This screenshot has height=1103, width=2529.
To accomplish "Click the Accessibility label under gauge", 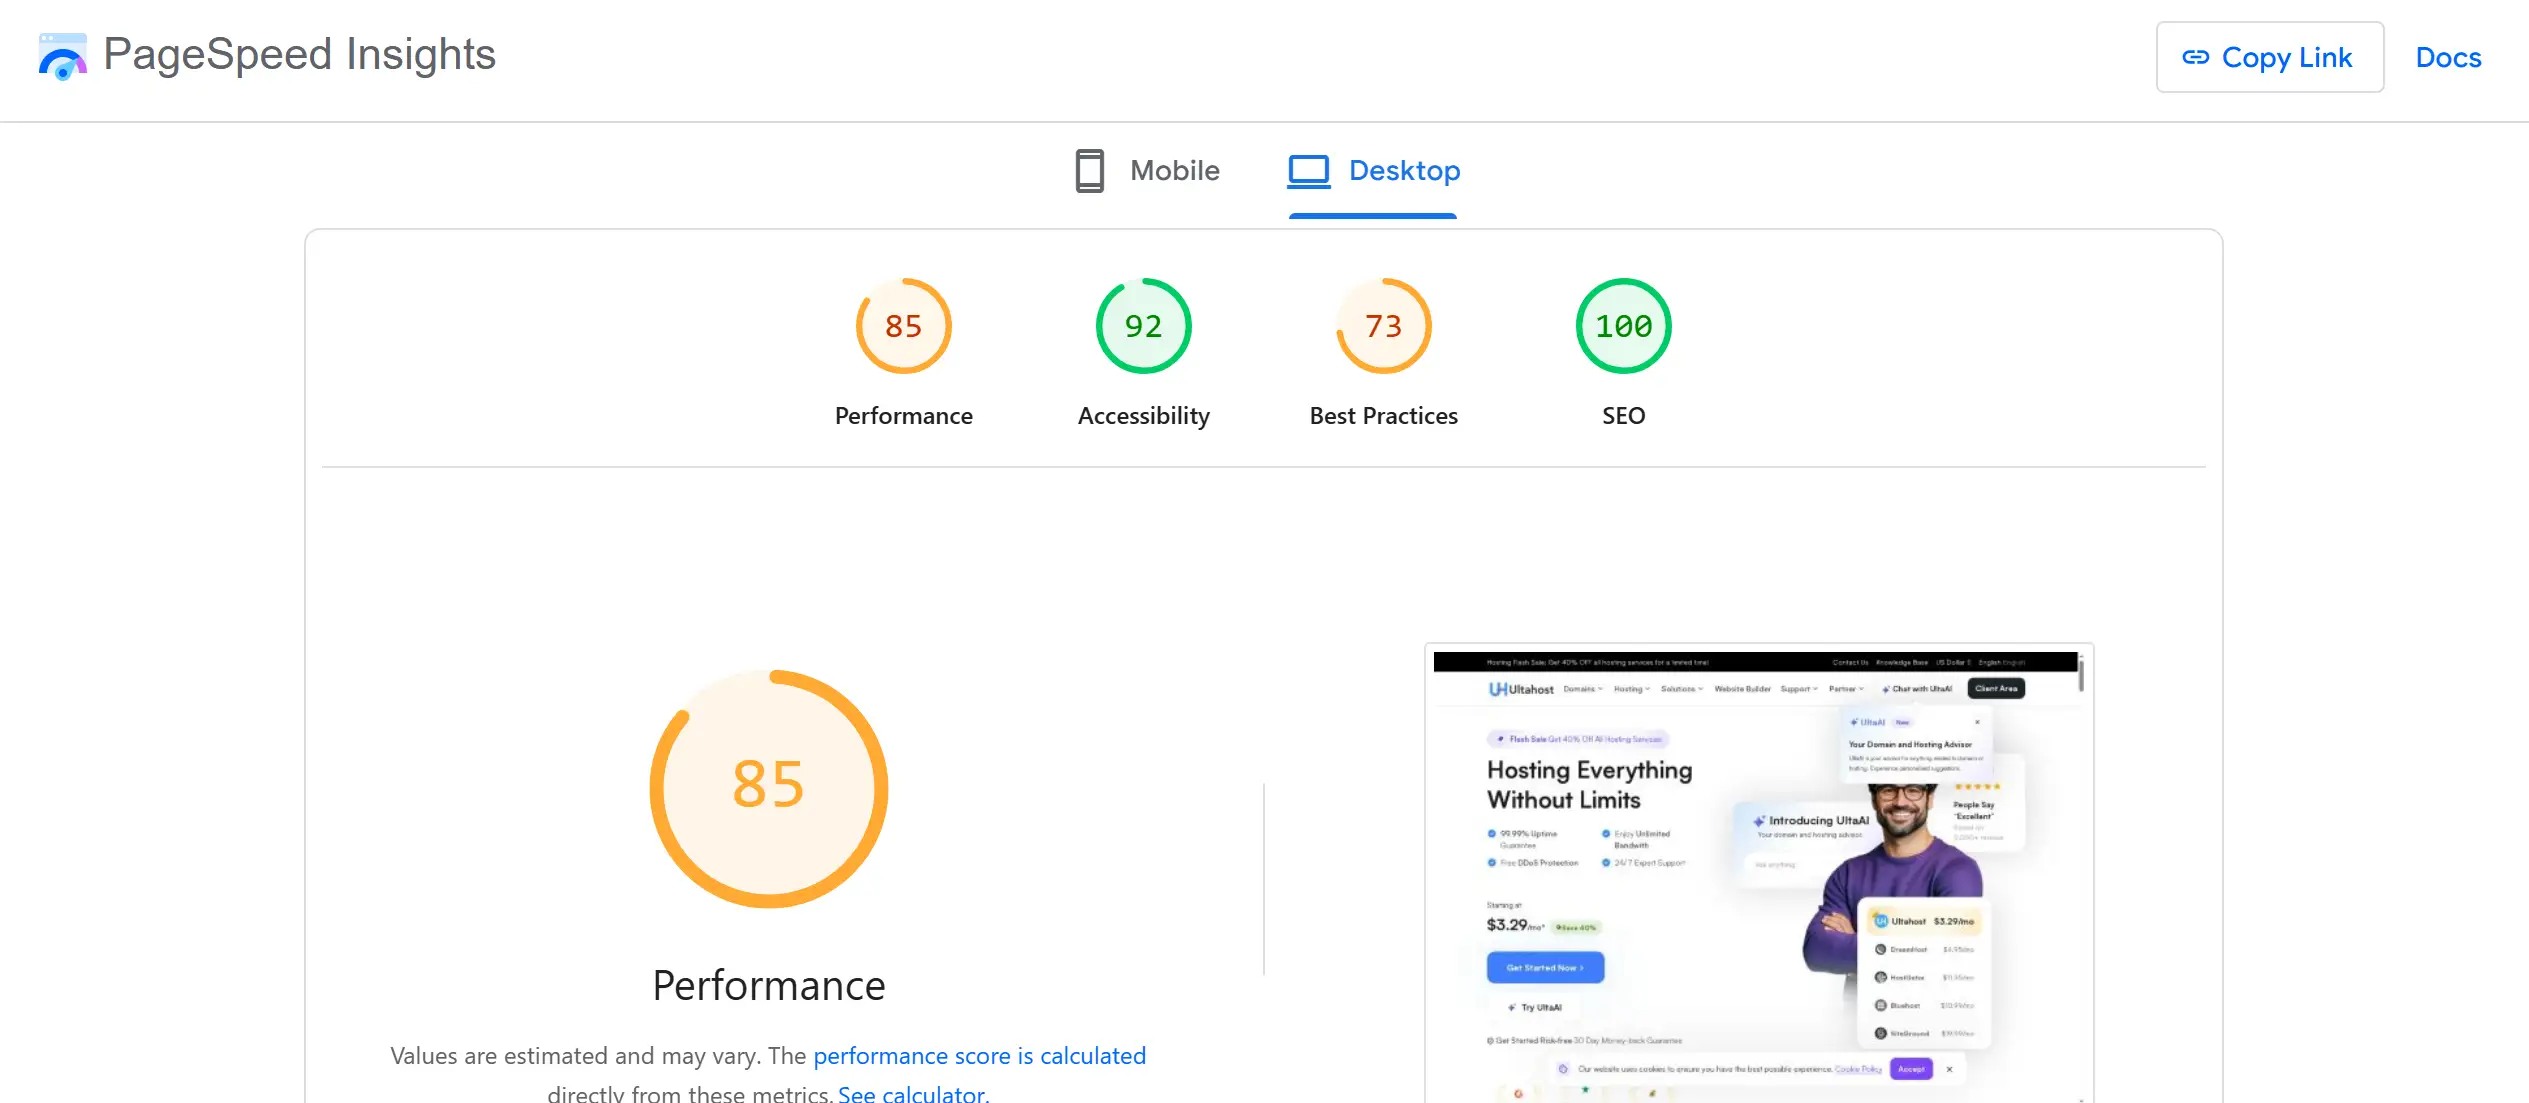I will point(1143,416).
